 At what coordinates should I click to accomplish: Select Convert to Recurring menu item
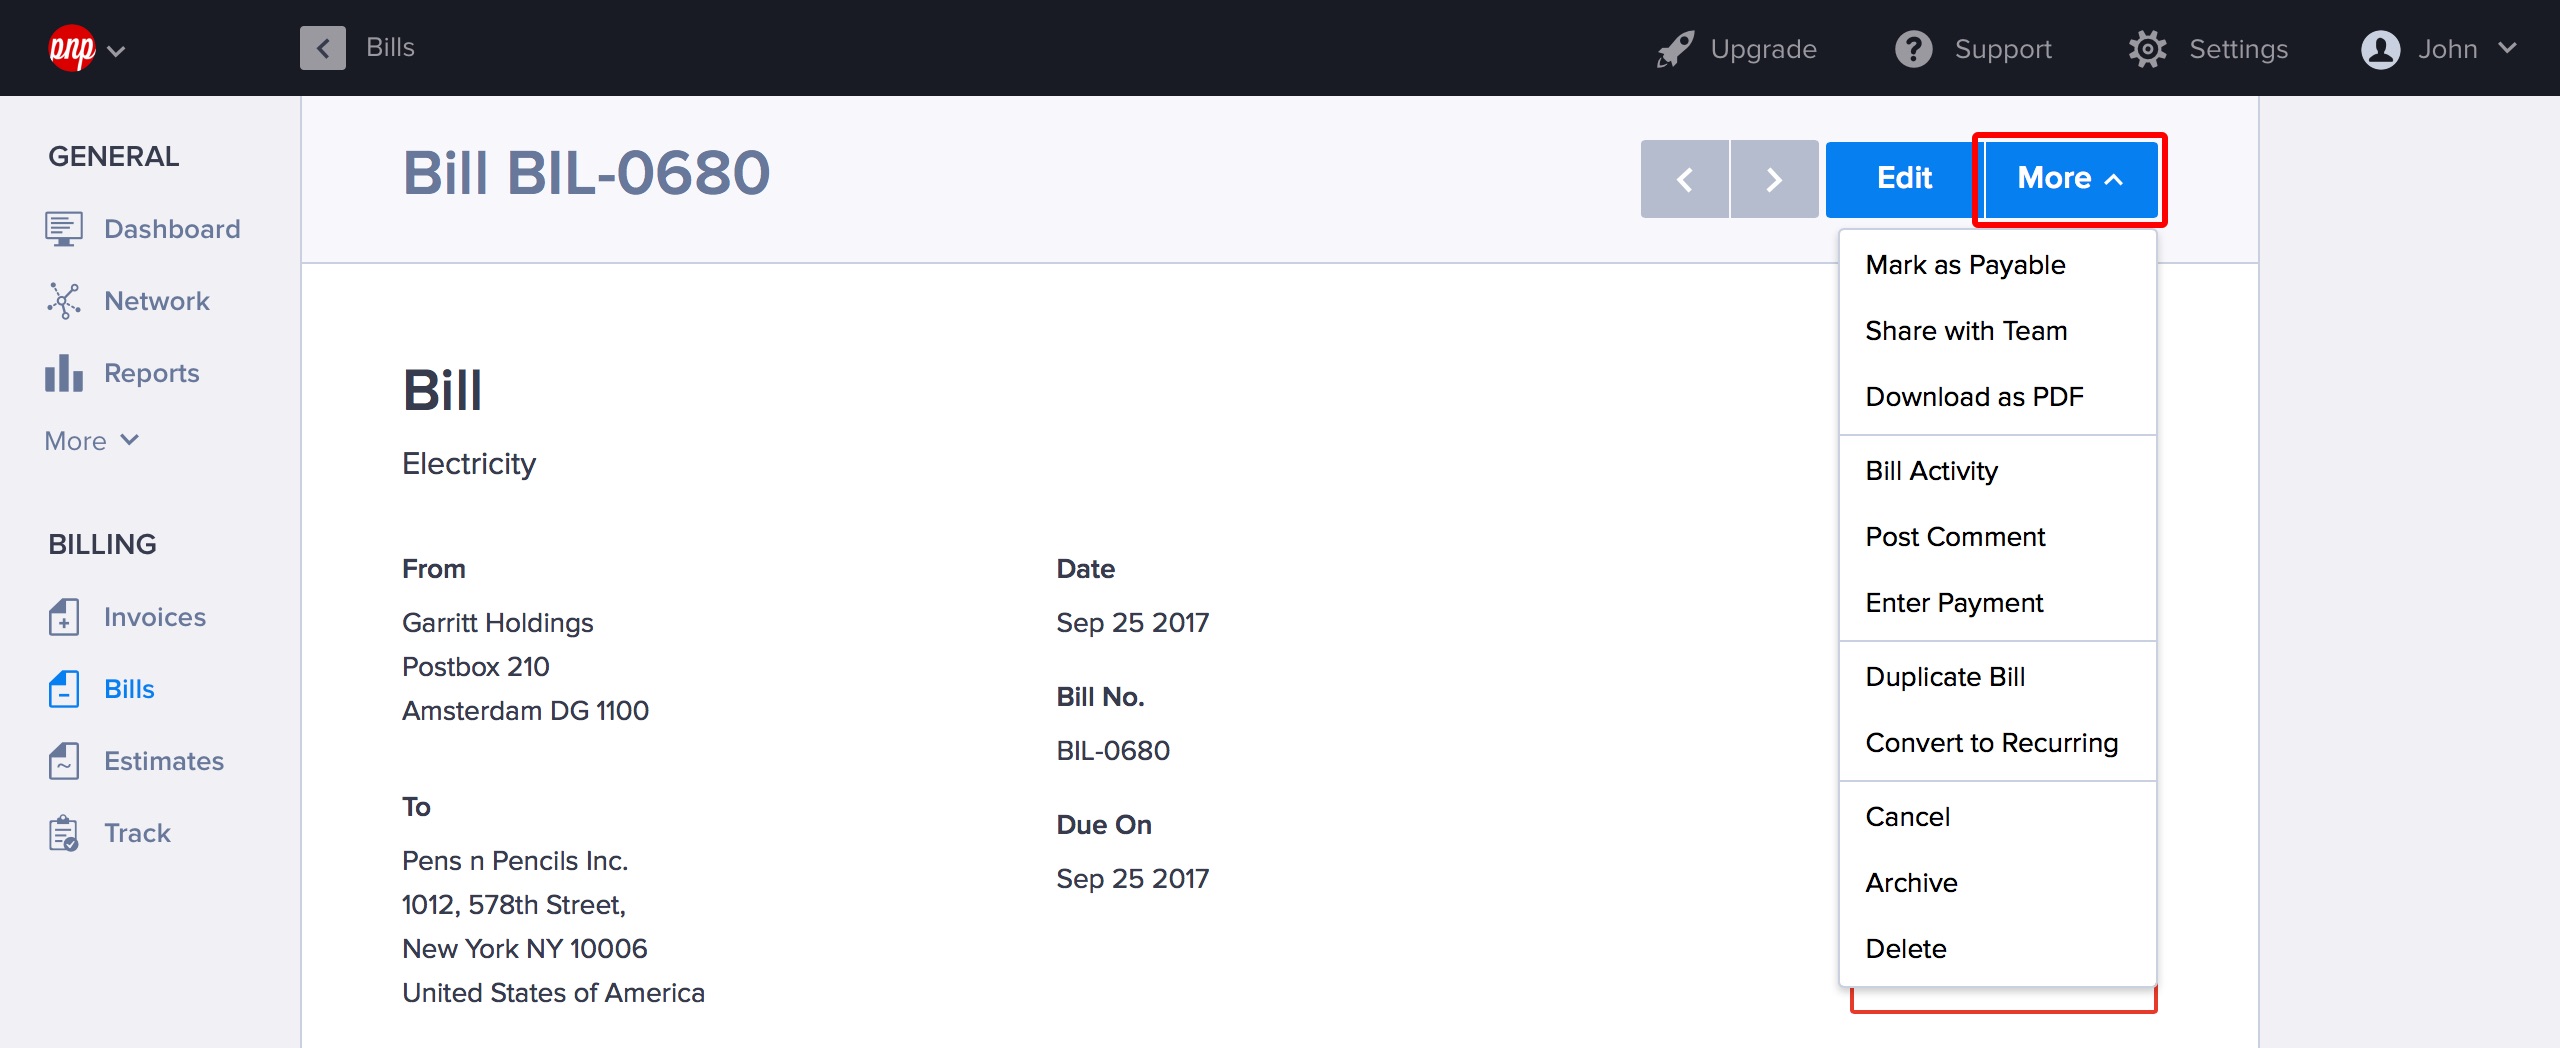point(1991,743)
